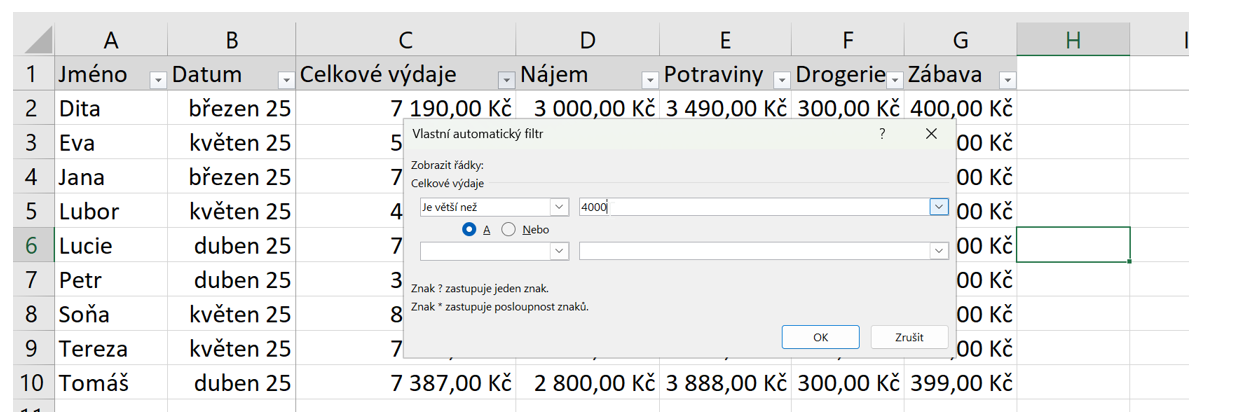The width and height of the screenshot is (1237, 418).
Task: Expand the second condition operator dropdown
Action: click(560, 251)
